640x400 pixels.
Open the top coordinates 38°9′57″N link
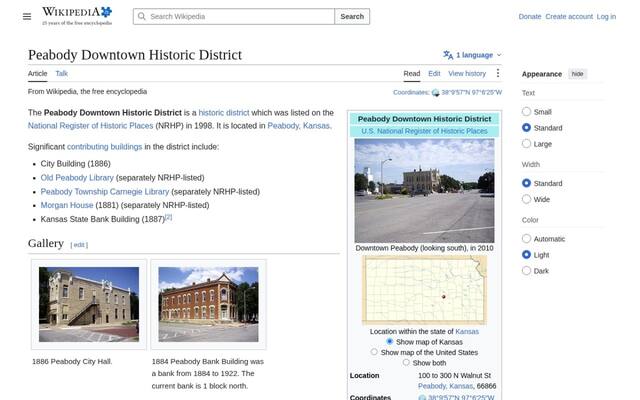coord(471,92)
